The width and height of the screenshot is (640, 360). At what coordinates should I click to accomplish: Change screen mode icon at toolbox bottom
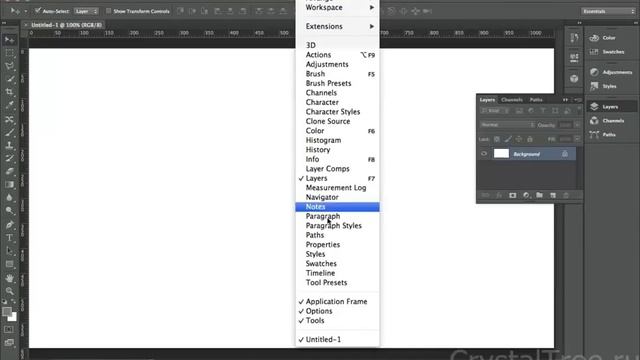point(9,342)
